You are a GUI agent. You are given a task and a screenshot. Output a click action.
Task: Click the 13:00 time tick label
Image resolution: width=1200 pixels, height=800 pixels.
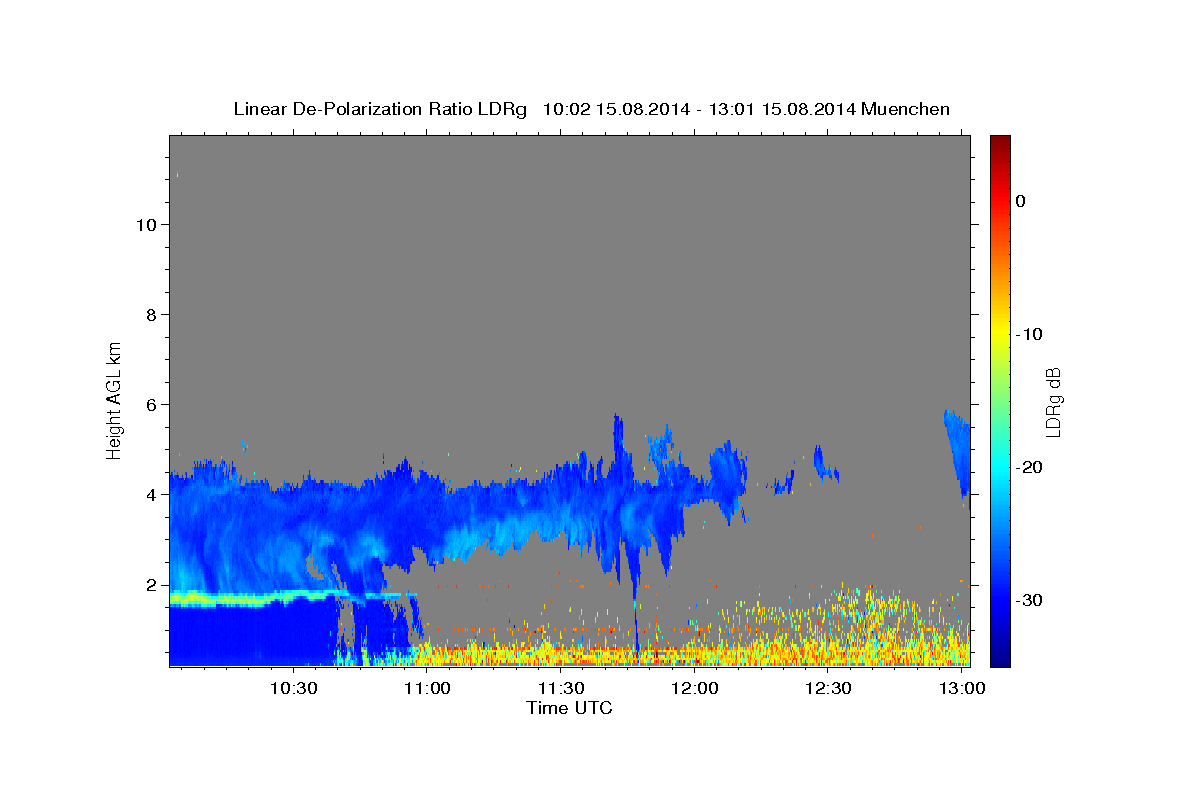[962, 689]
